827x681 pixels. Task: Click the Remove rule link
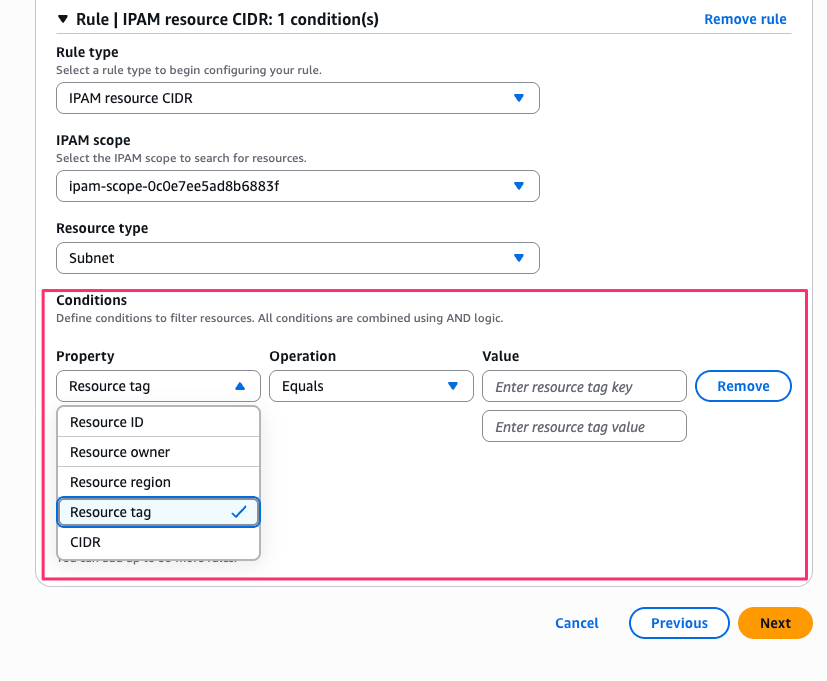pos(745,19)
